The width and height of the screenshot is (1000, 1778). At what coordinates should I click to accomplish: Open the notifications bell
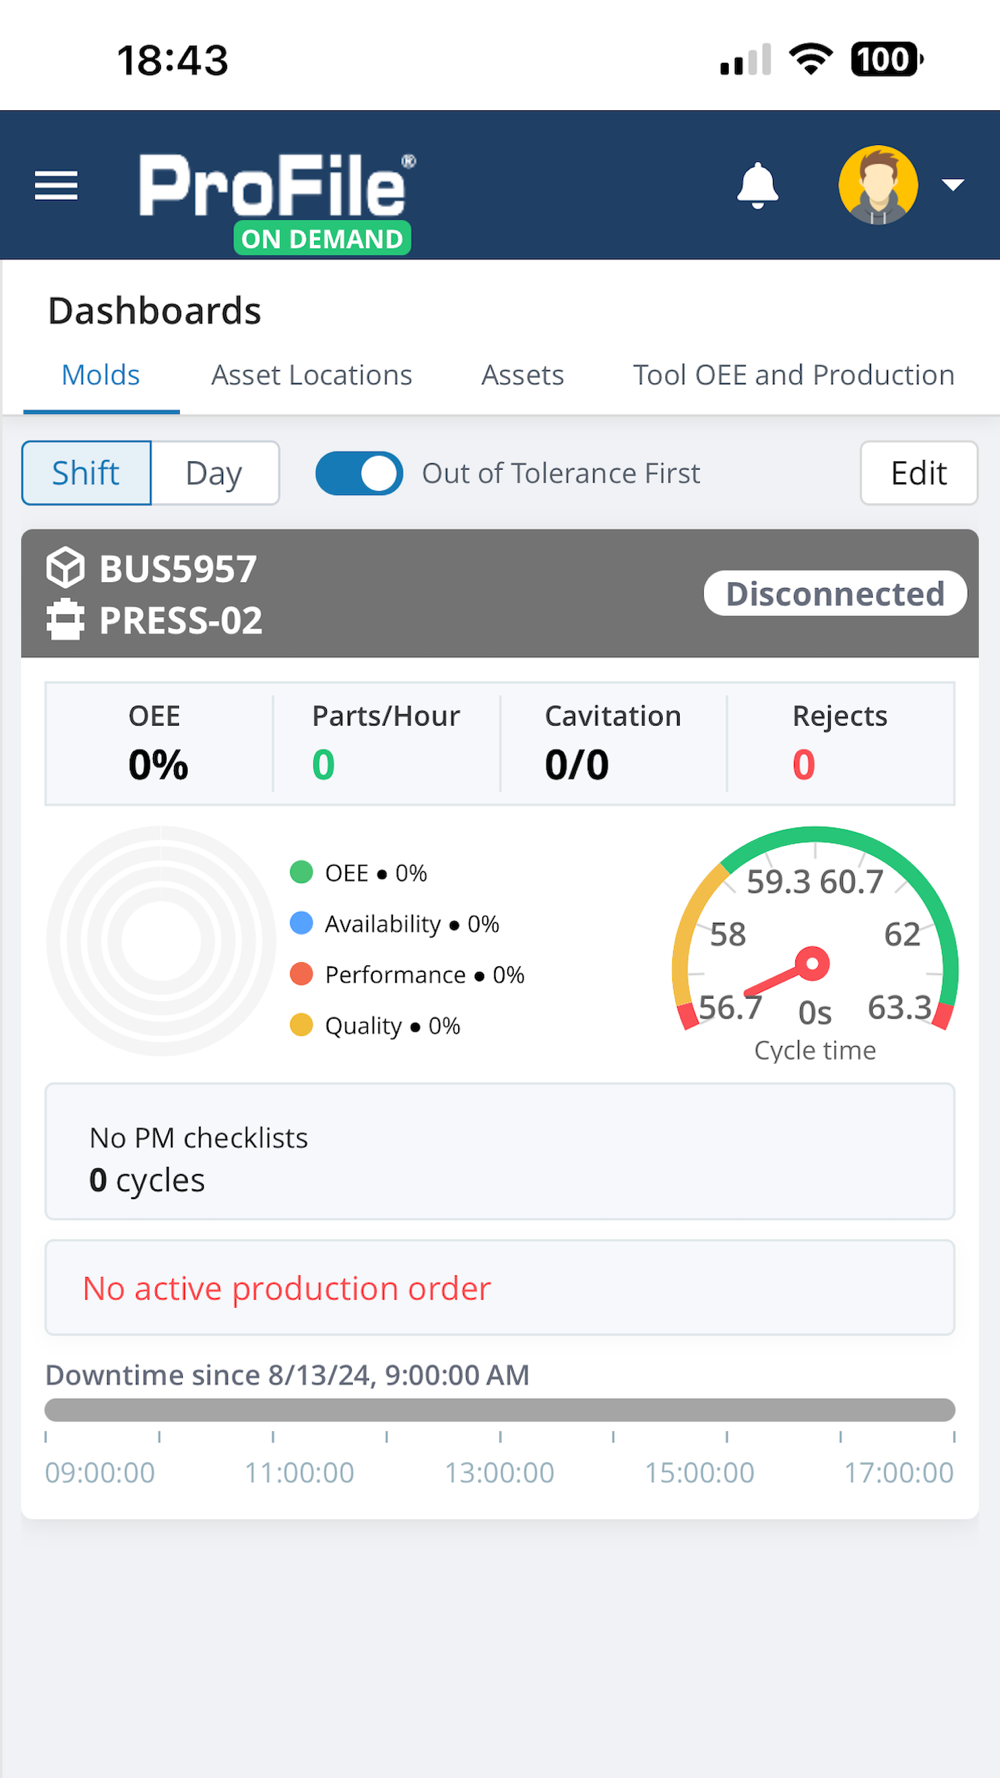[x=757, y=185]
